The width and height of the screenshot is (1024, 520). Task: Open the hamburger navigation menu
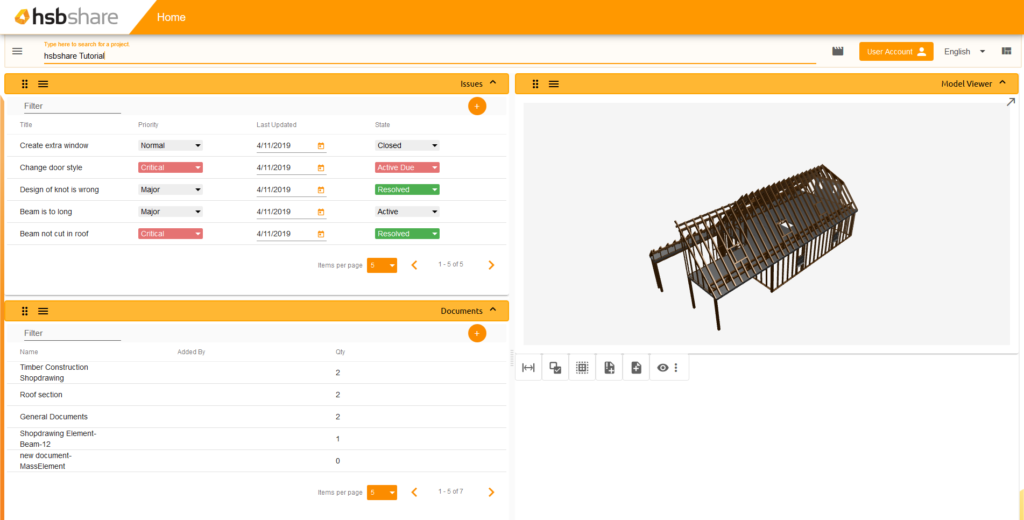tap(18, 52)
